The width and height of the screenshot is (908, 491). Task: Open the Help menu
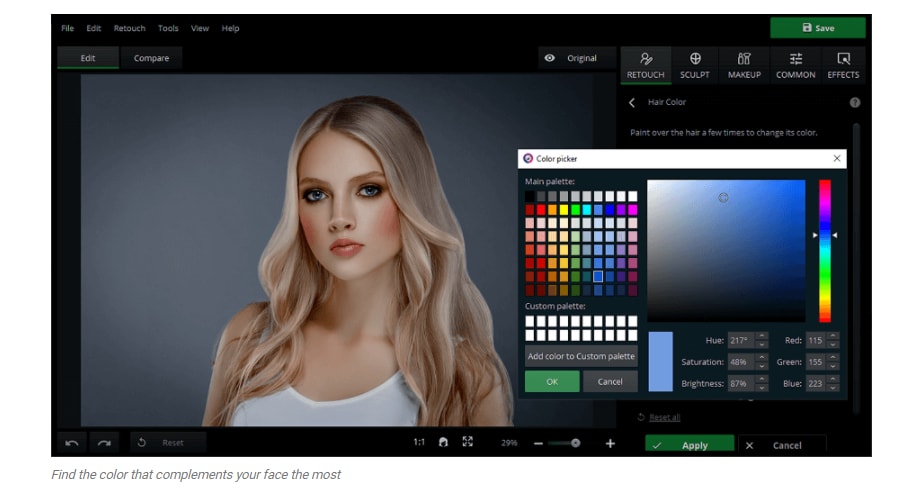click(x=230, y=28)
